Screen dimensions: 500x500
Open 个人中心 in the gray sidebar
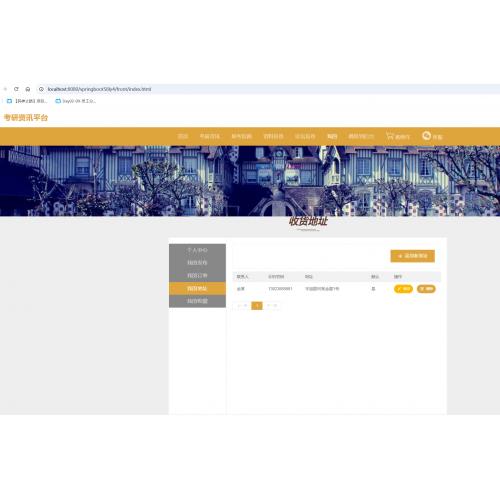[x=197, y=250]
